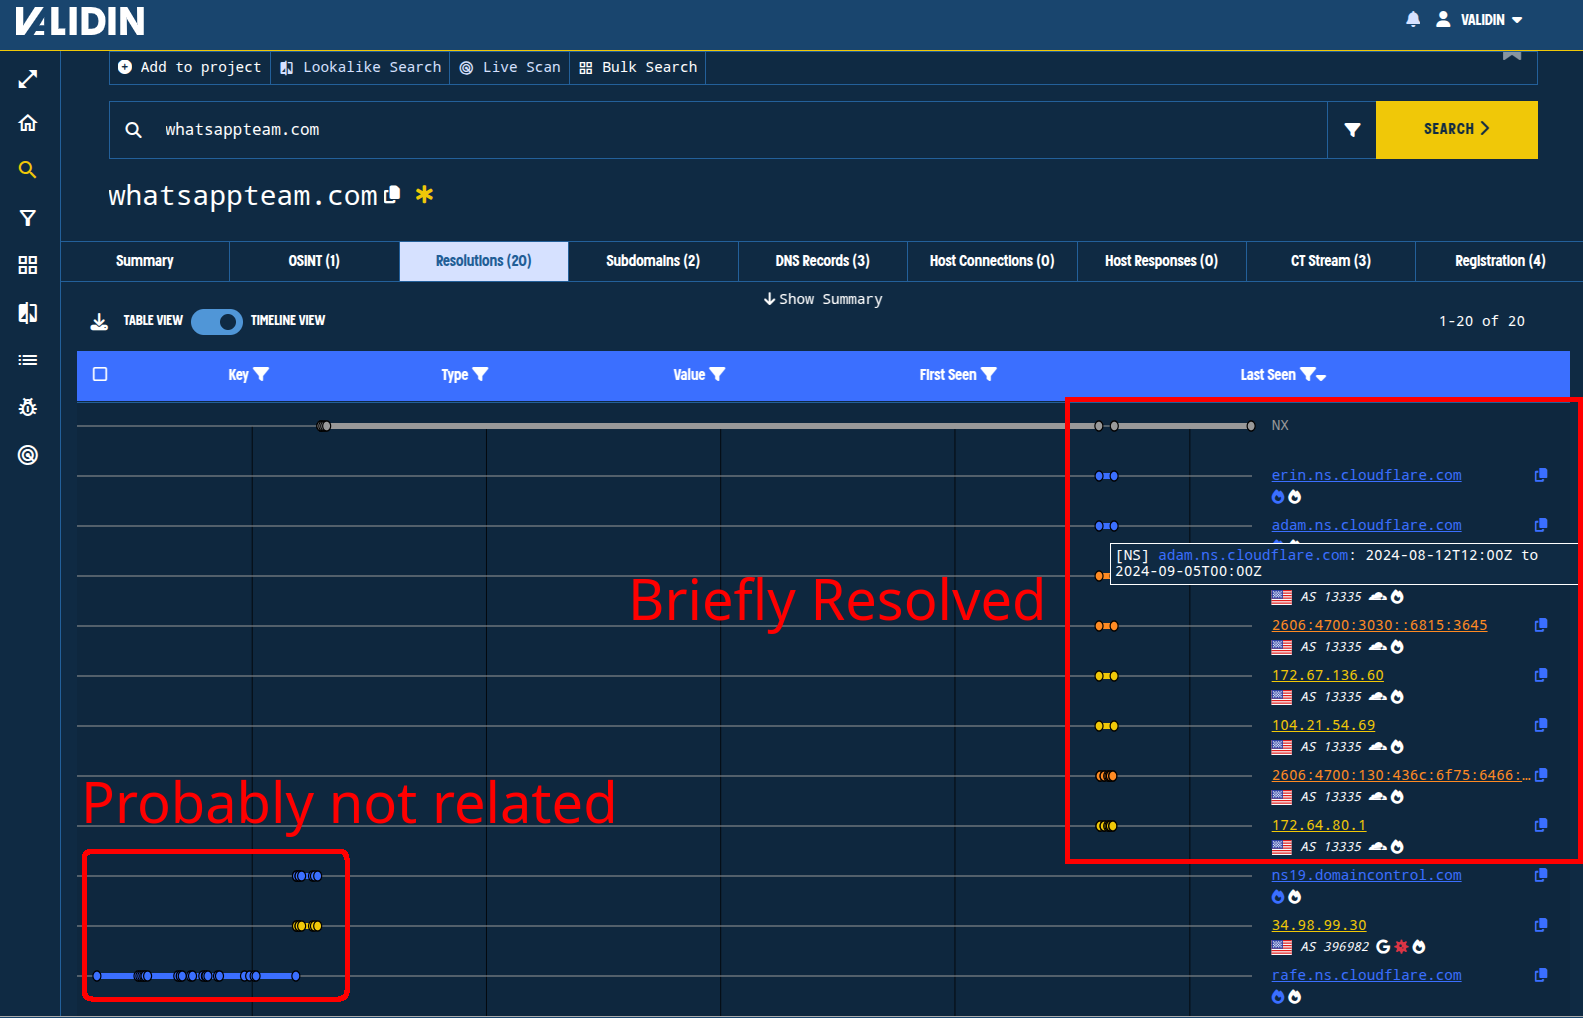Open the DNS Records (3) tab
1583x1018 pixels.
(823, 261)
